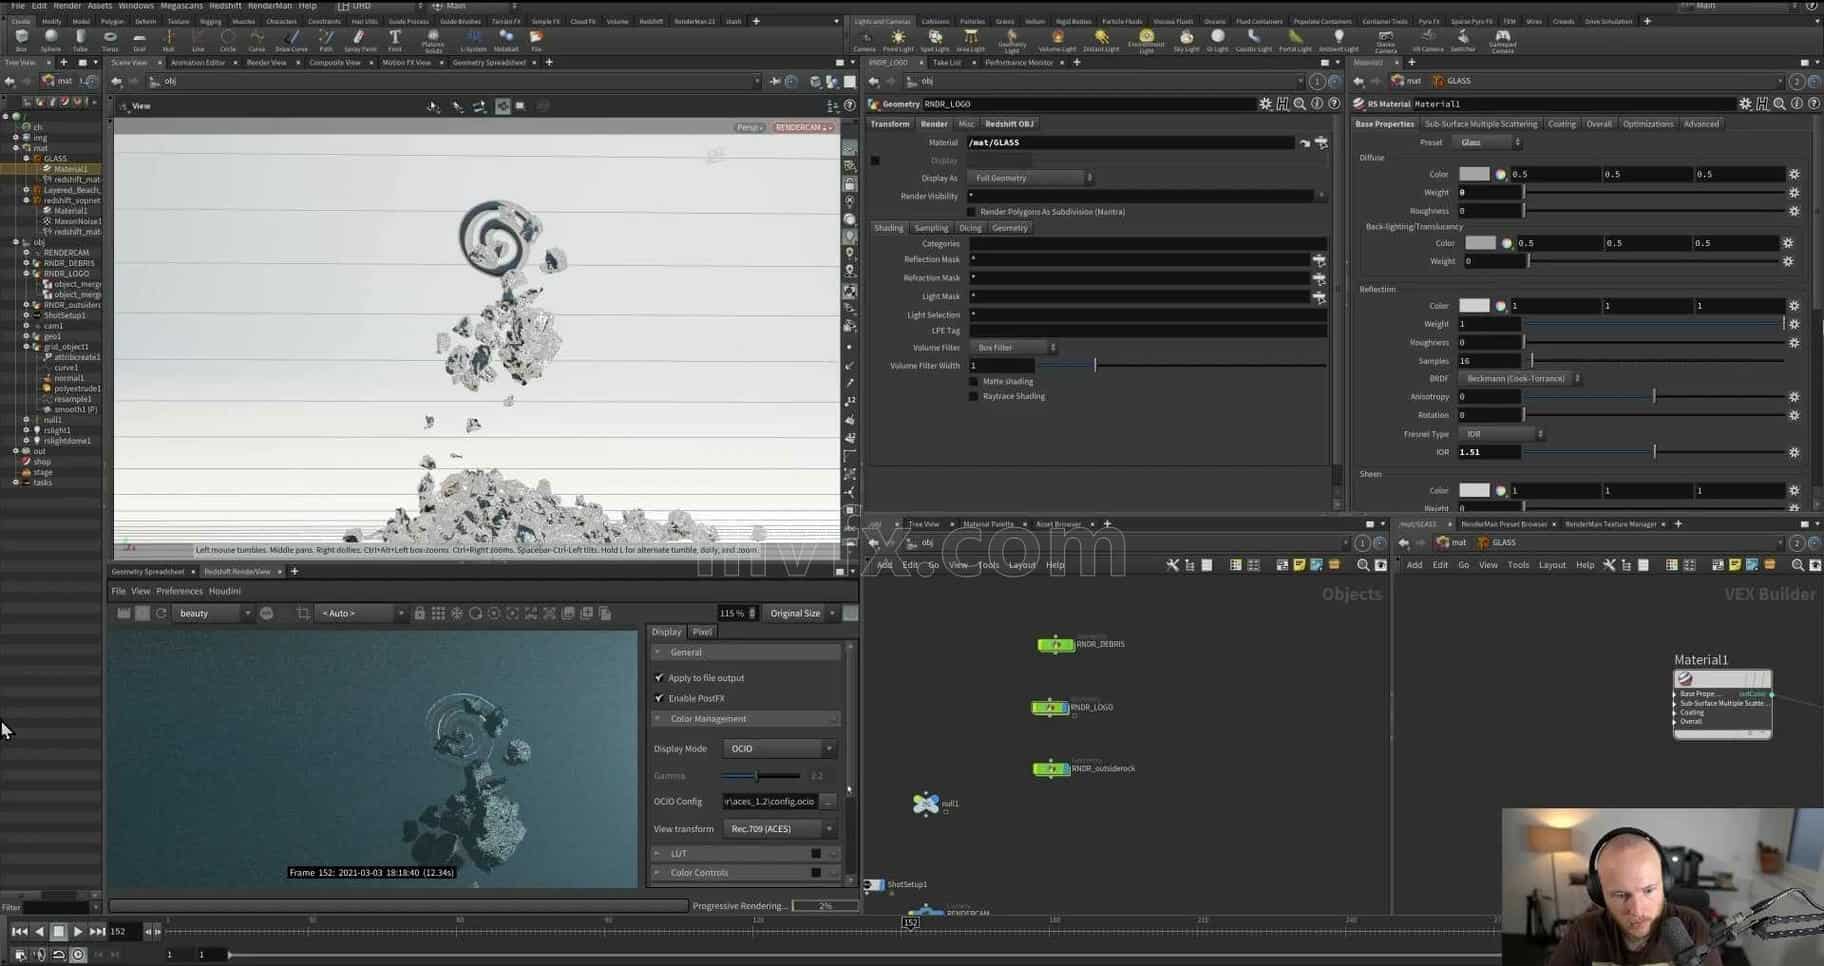Select the L-System shelf tool
The height and width of the screenshot is (966, 1824).
tap(473, 40)
